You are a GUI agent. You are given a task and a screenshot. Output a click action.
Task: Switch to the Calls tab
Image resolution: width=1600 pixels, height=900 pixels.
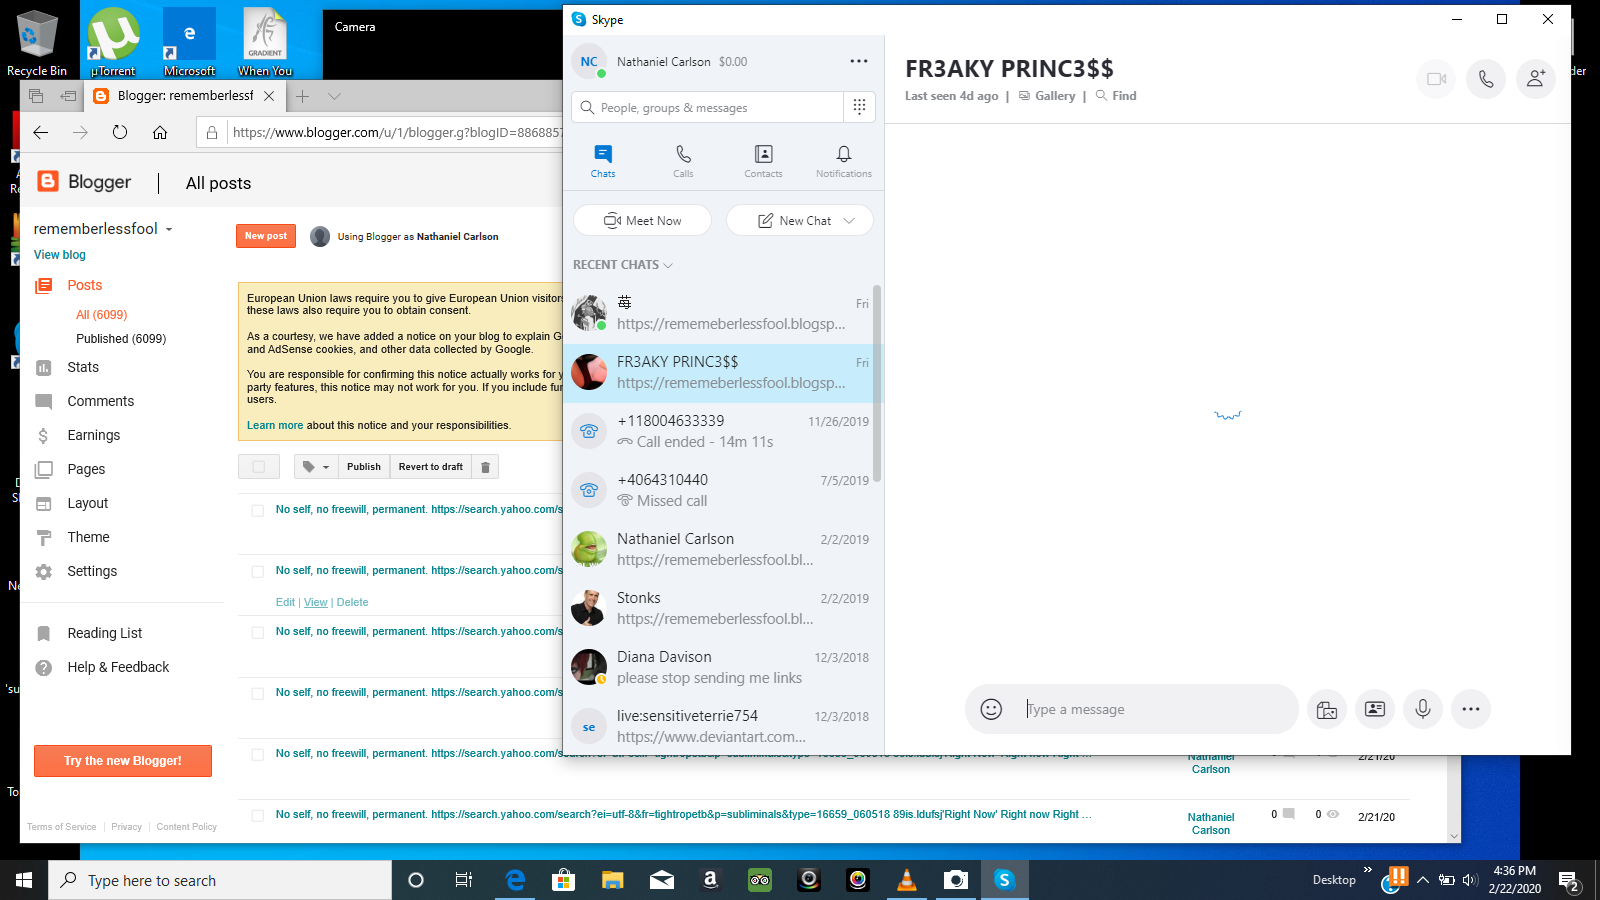(x=683, y=161)
